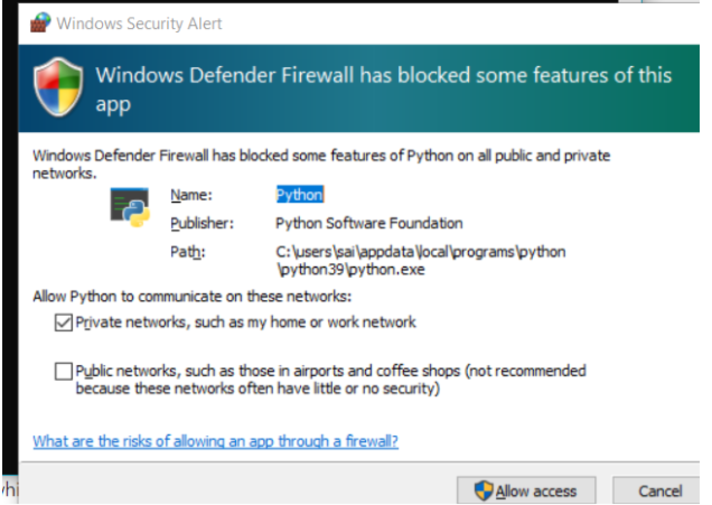Screen dimensions: 712x505
Task: Select the highlighted Python name field
Action: coord(299,195)
